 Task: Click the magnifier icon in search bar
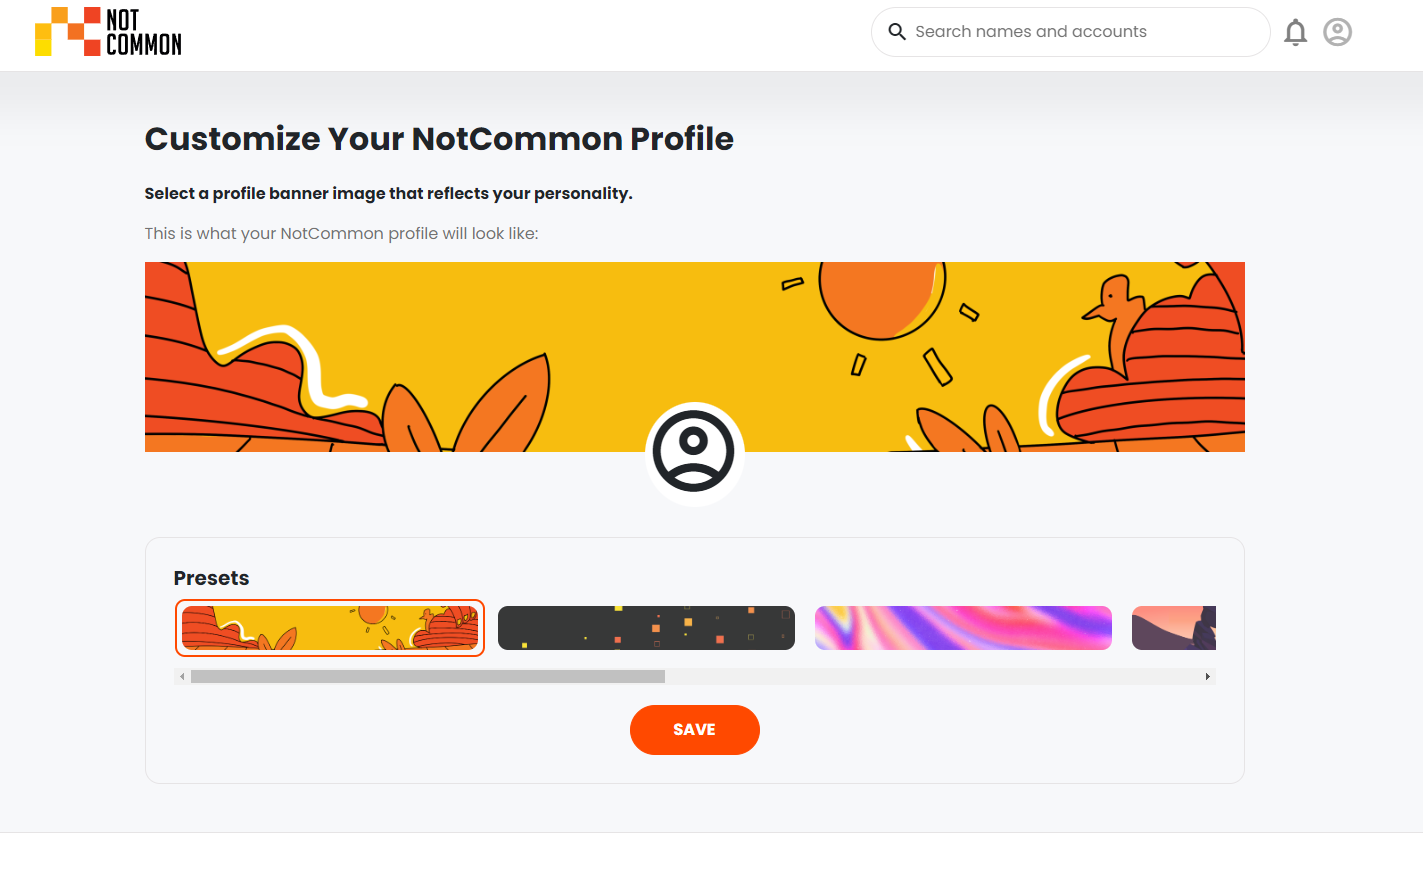click(x=897, y=32)
